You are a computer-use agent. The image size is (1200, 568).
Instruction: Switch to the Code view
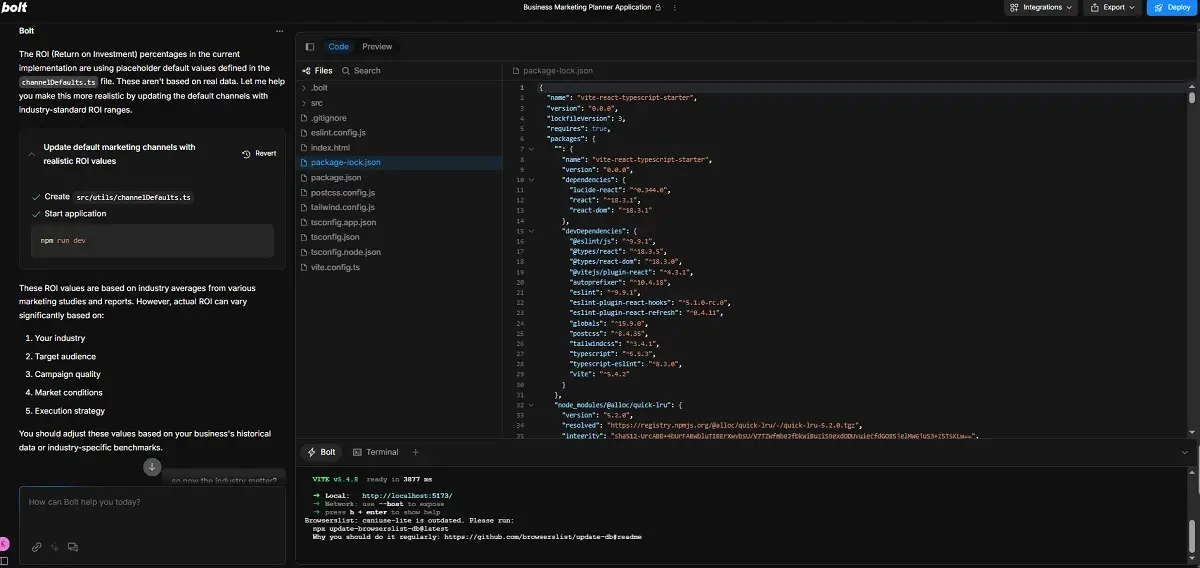339,47
